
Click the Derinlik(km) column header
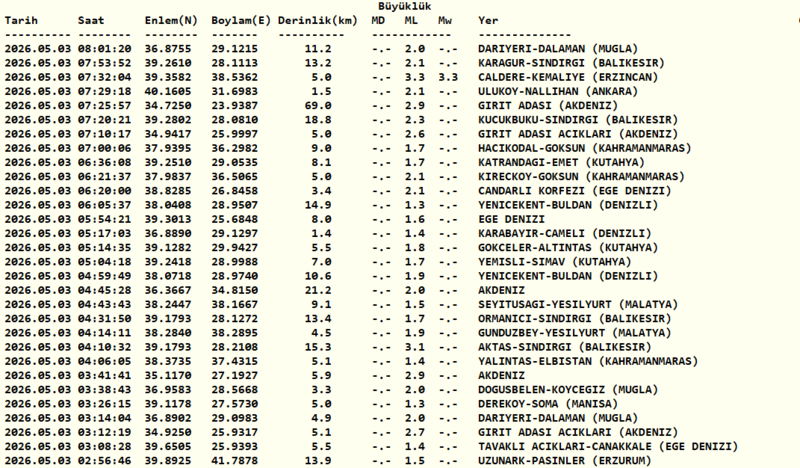point(317,20)
